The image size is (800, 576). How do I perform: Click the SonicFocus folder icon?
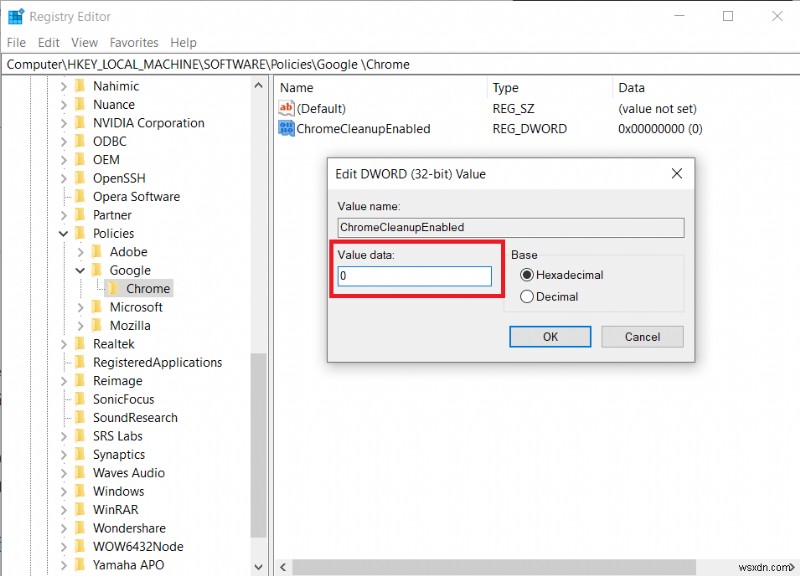coord(80,399)
